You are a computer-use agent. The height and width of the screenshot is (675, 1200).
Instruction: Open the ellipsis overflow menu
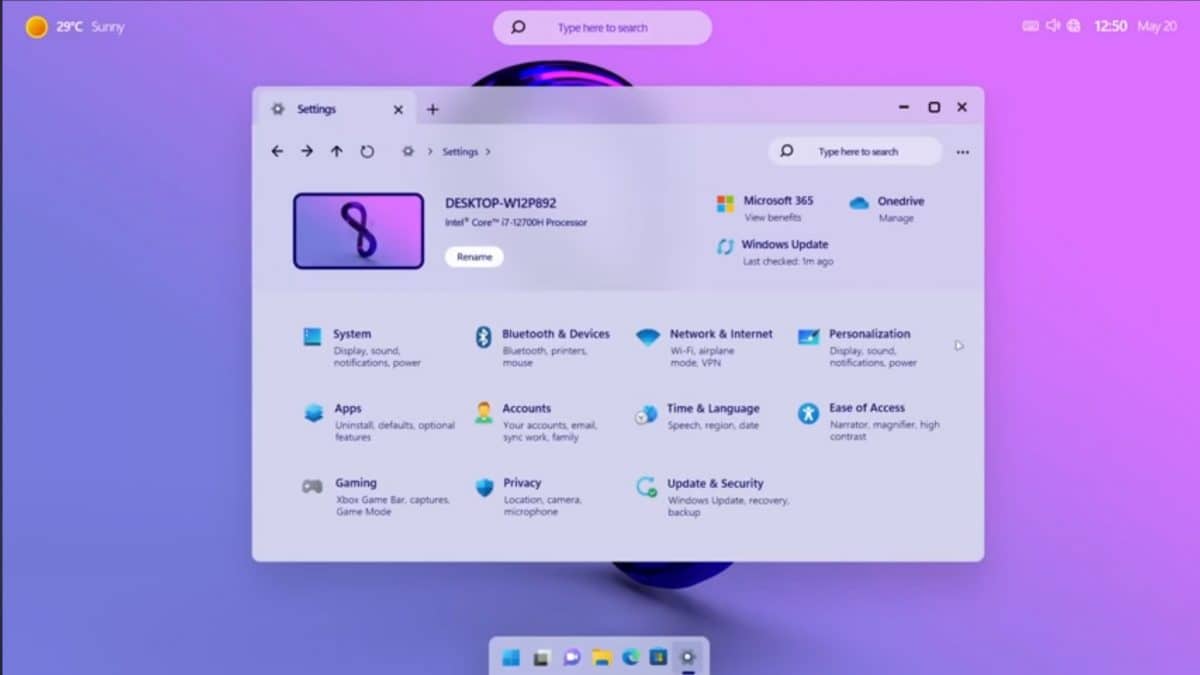963,151
